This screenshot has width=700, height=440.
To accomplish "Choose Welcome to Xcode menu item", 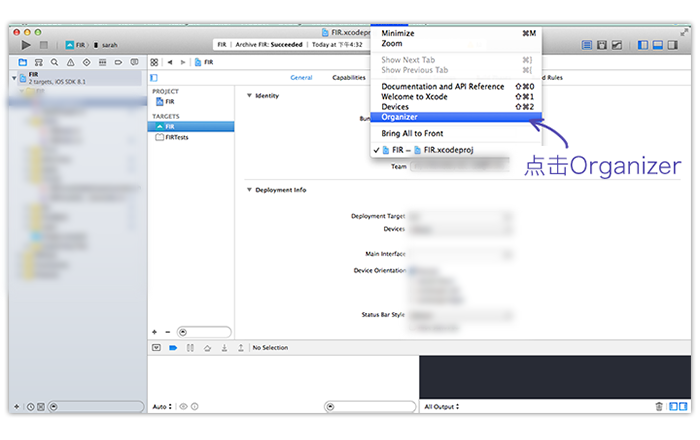I will [456, 96].
